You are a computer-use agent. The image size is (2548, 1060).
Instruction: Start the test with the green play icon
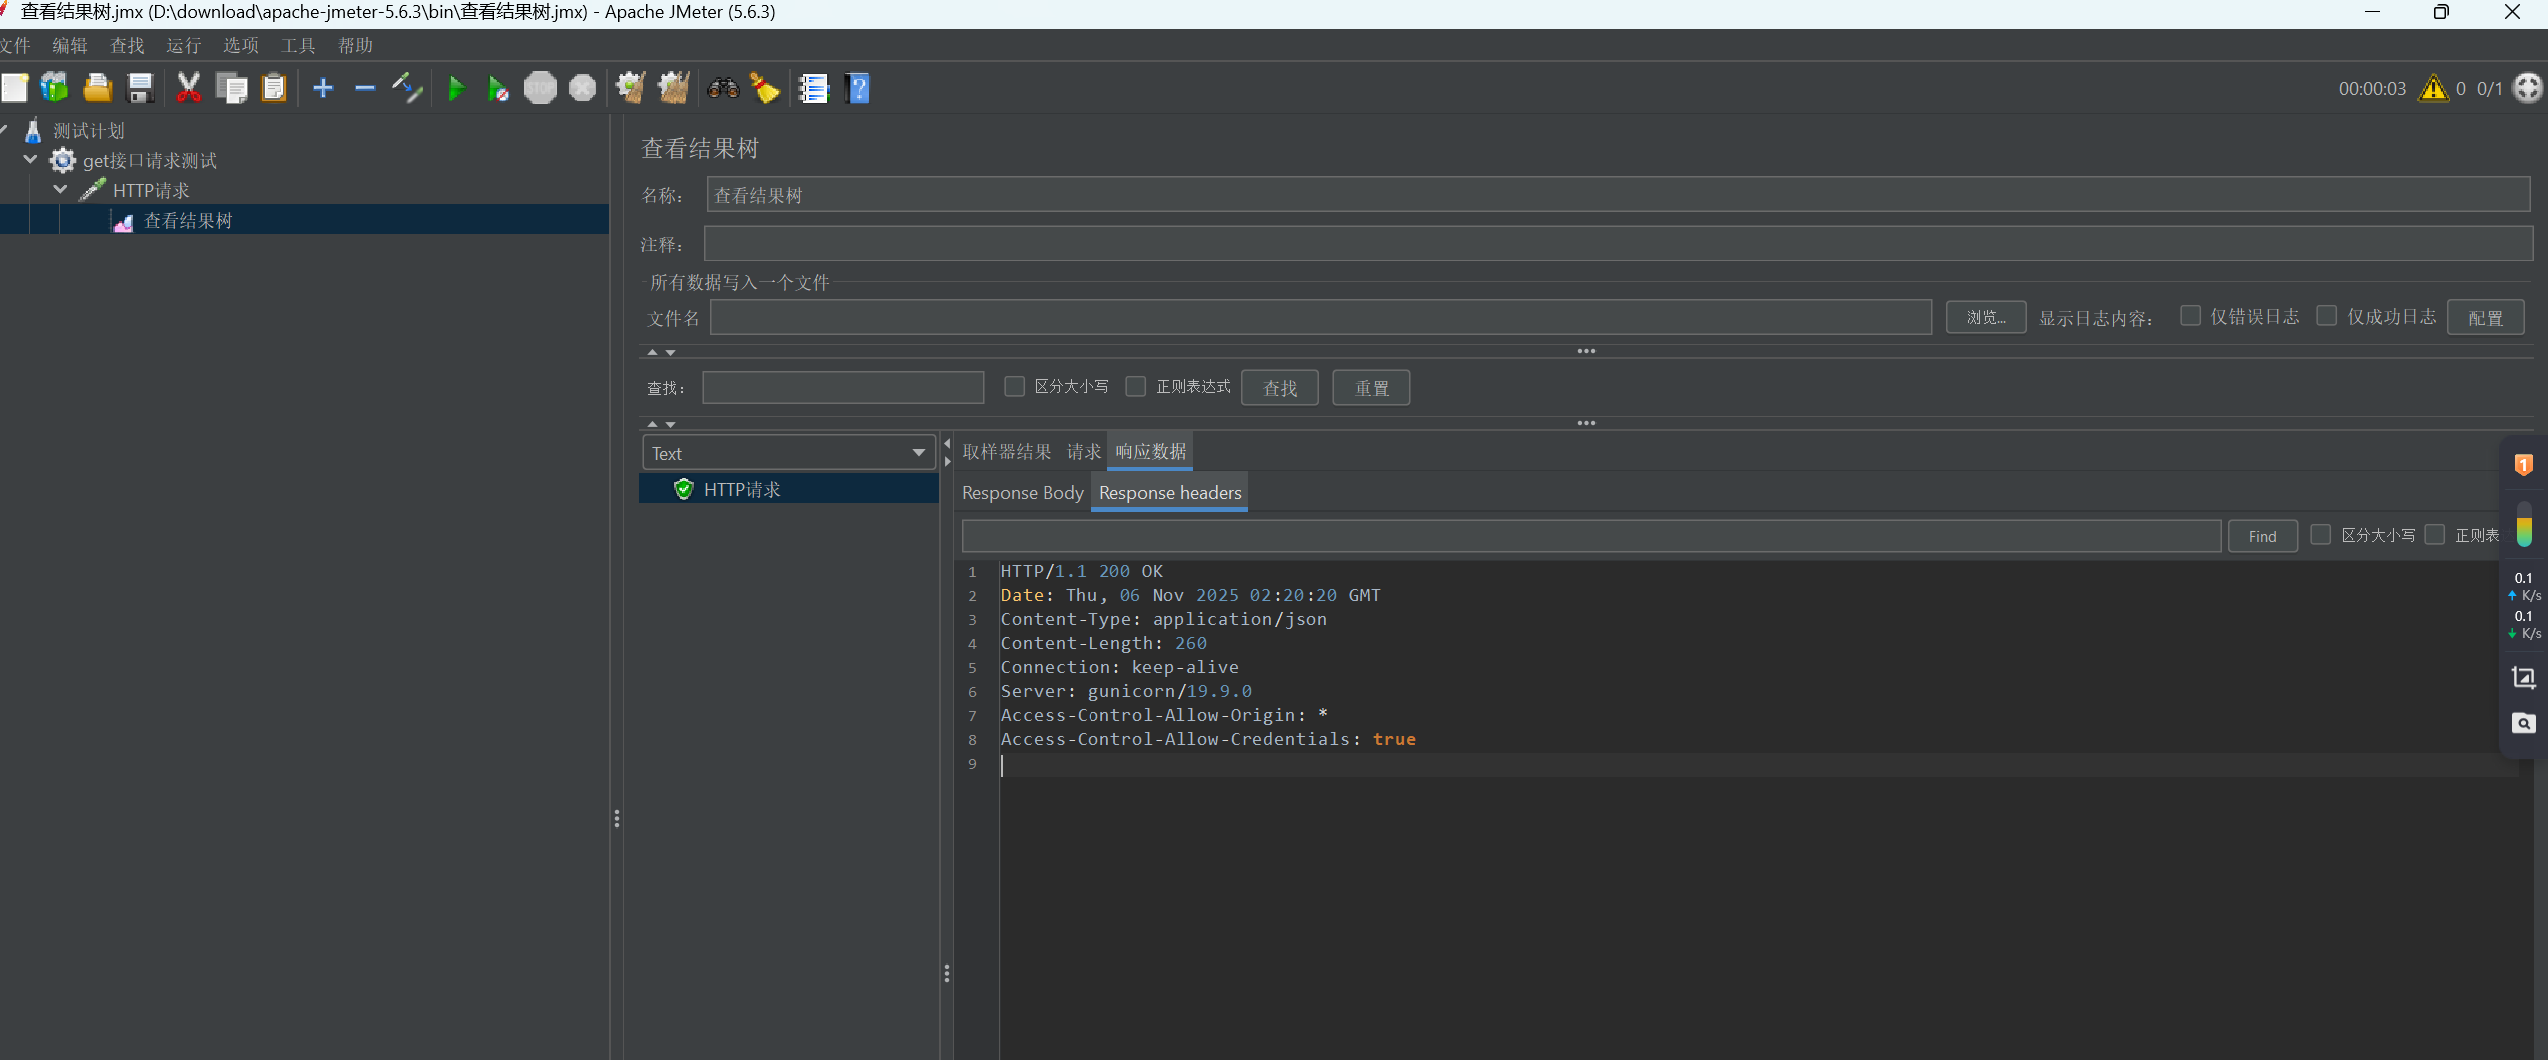(x=456, y=88)
